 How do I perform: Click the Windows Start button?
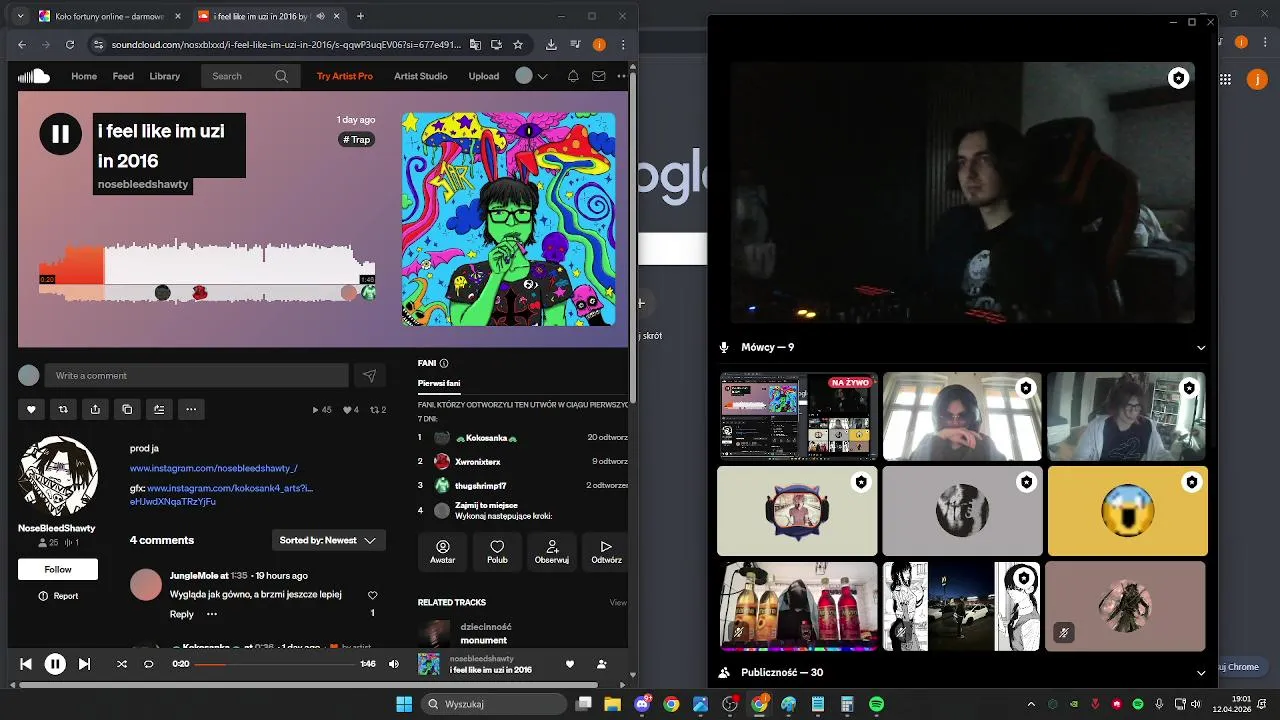pos(404,704)
